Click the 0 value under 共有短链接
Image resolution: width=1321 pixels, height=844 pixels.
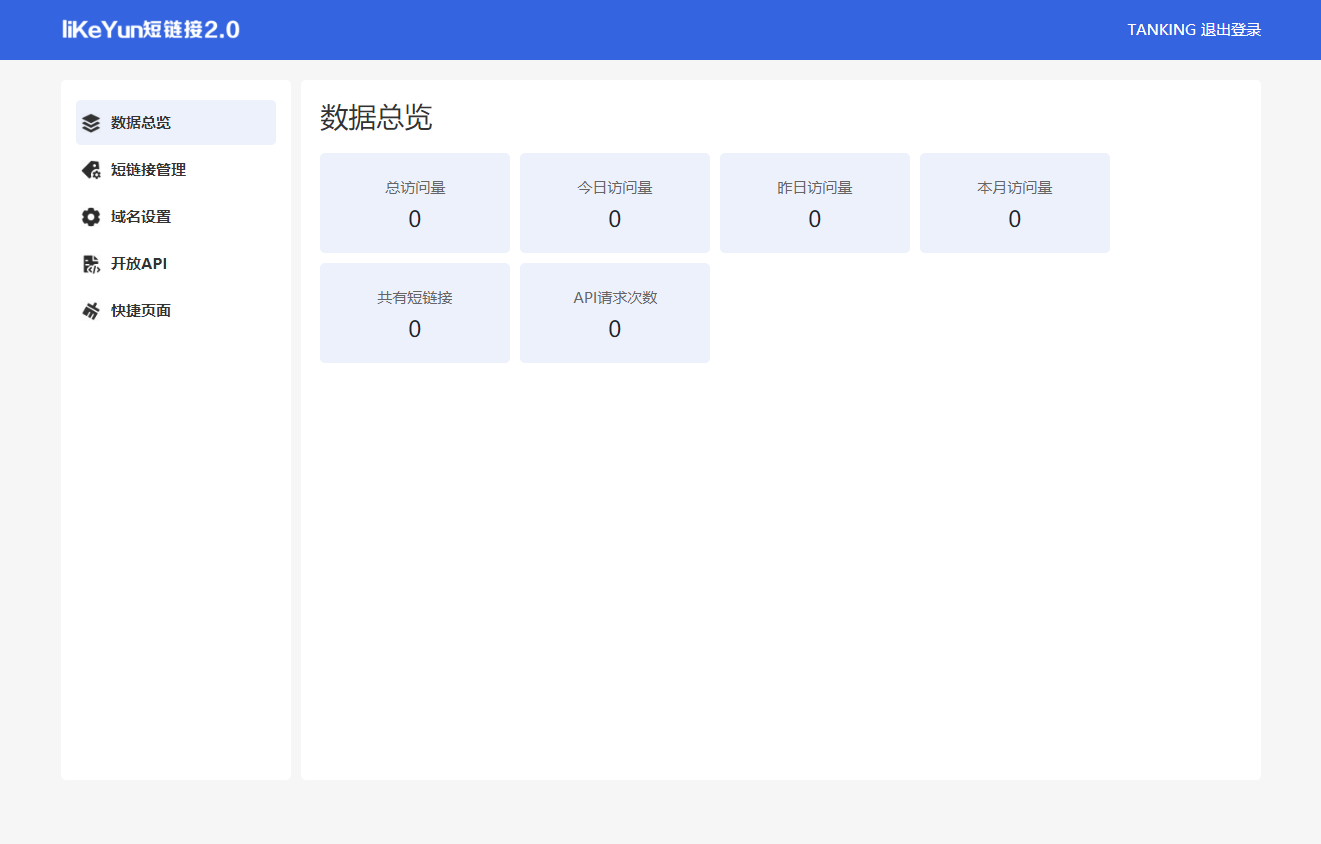click(x=415, y=329)
